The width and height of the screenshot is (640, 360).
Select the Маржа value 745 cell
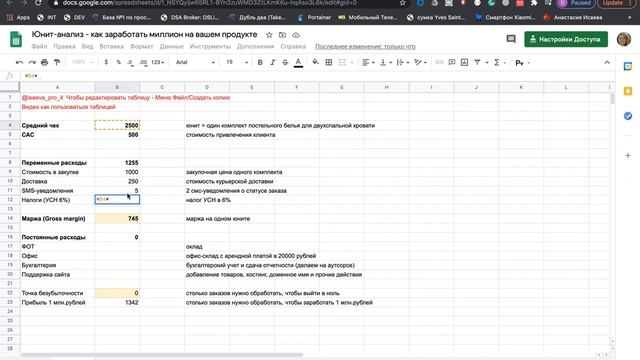(x=117, y=218)
